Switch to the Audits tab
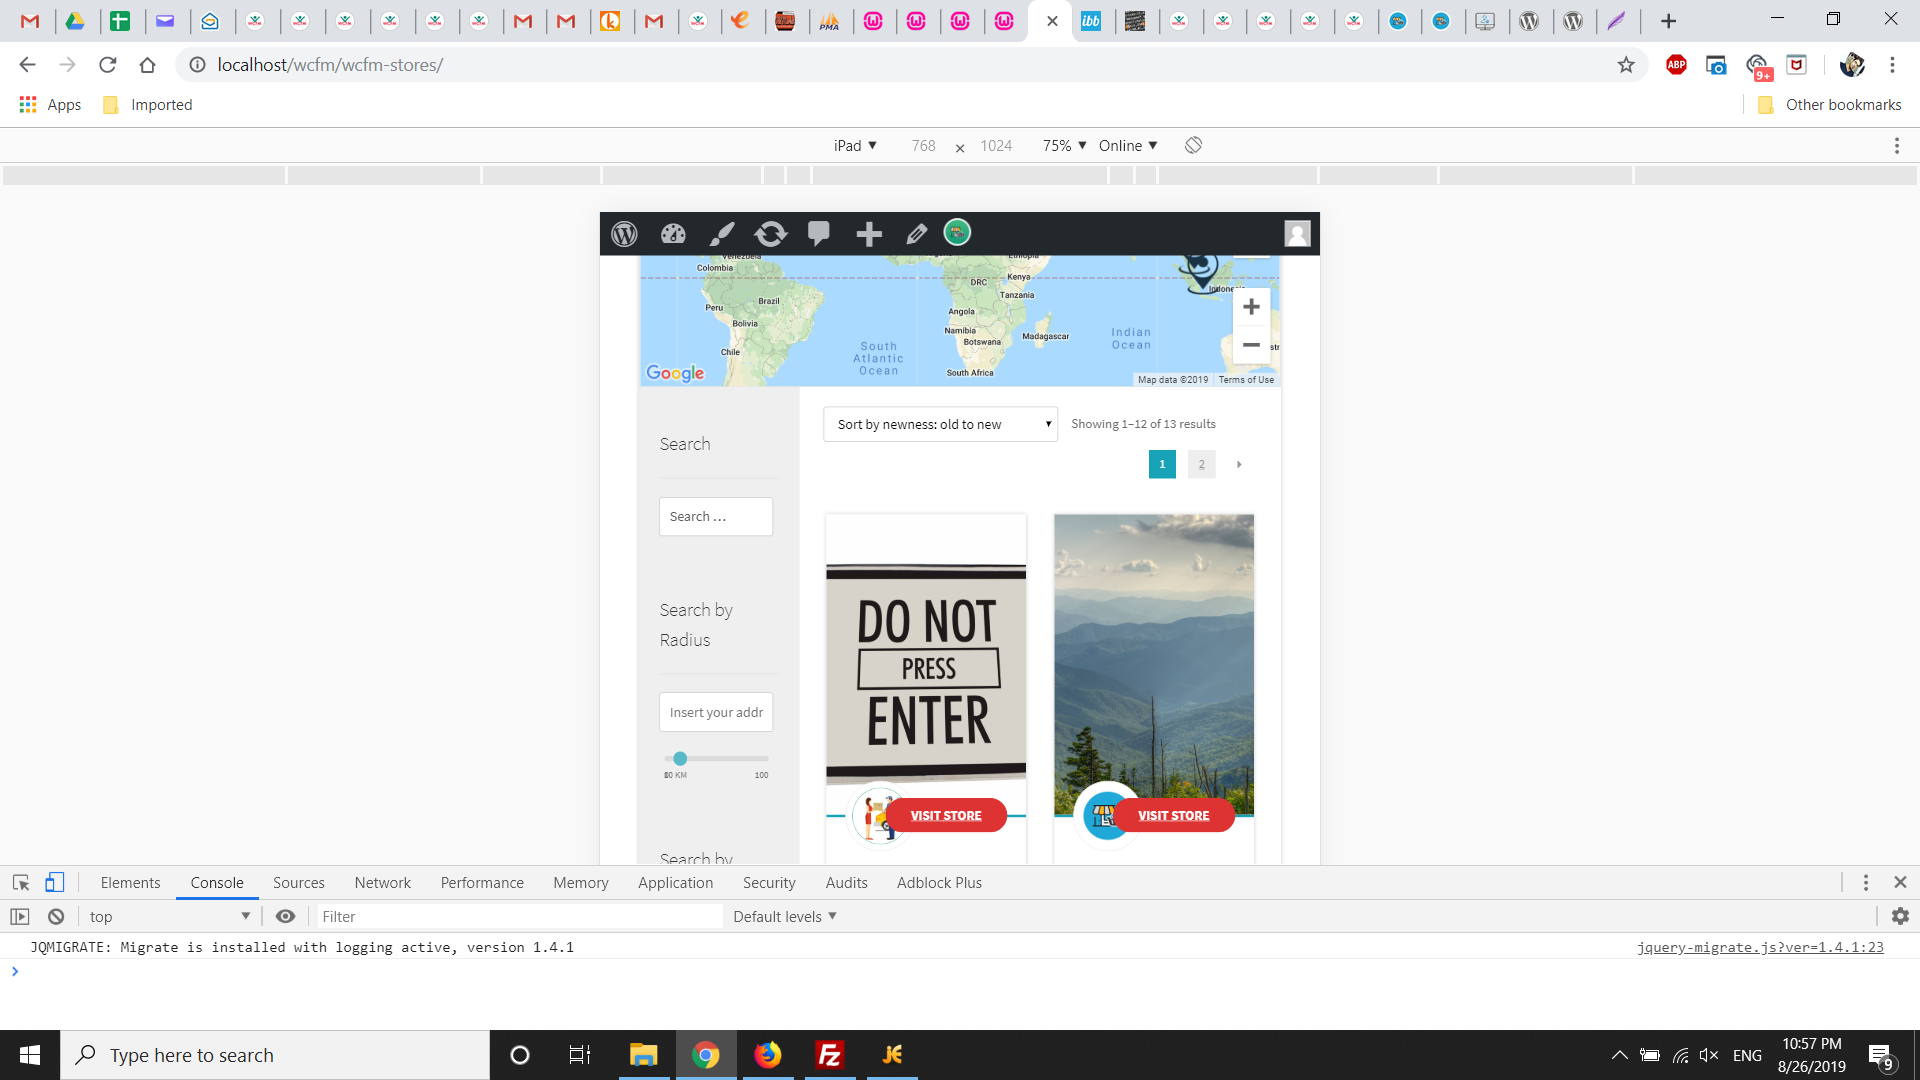 846,883
